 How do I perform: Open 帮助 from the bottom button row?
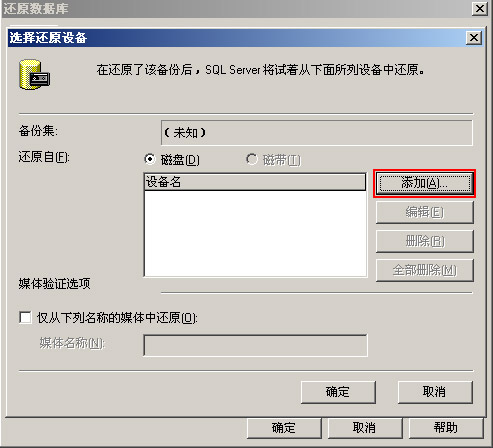tap(446, 428)
